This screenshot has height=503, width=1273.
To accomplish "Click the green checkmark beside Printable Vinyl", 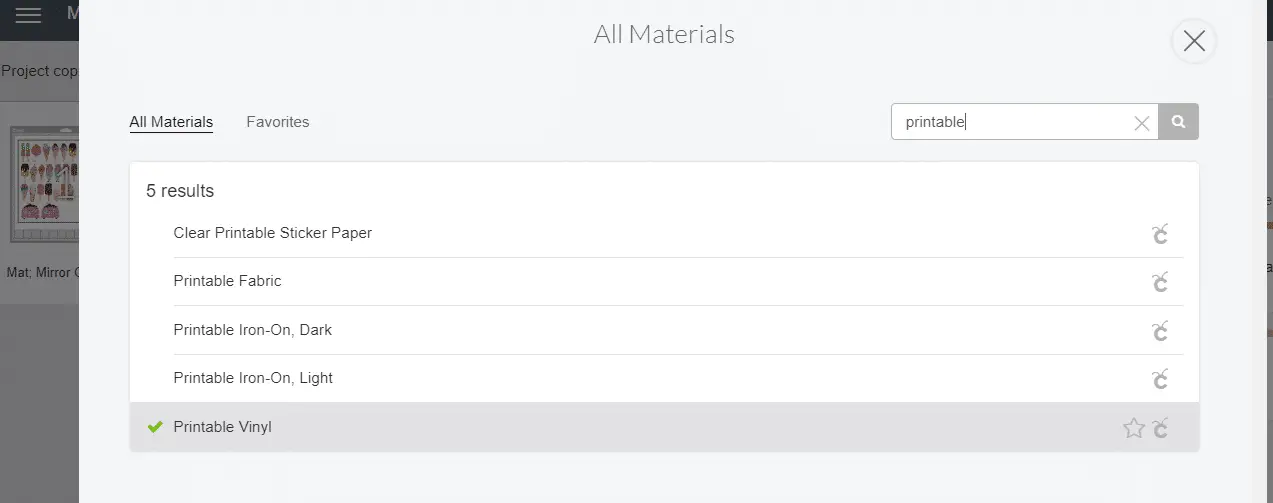I will 155,427.
